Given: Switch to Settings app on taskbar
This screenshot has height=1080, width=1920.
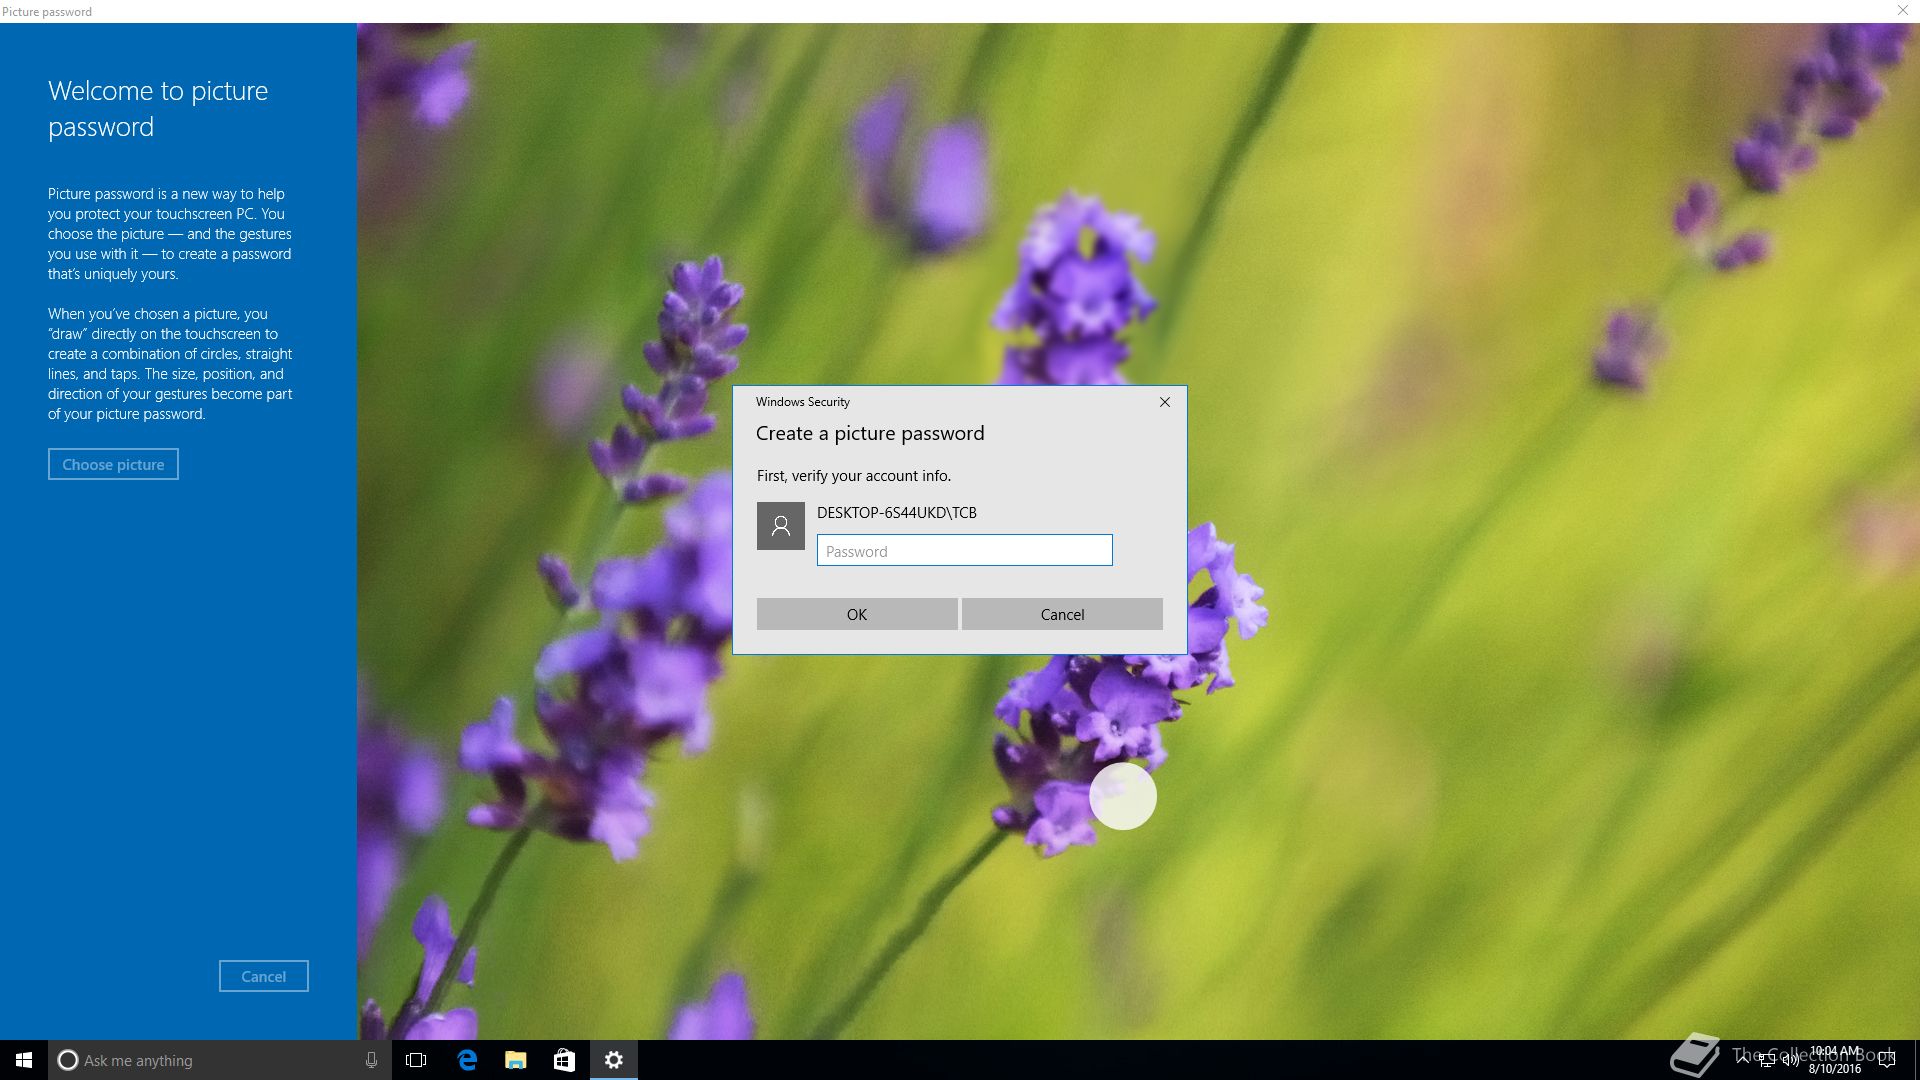Looking at the screenshot, I should coord(614,1060).
